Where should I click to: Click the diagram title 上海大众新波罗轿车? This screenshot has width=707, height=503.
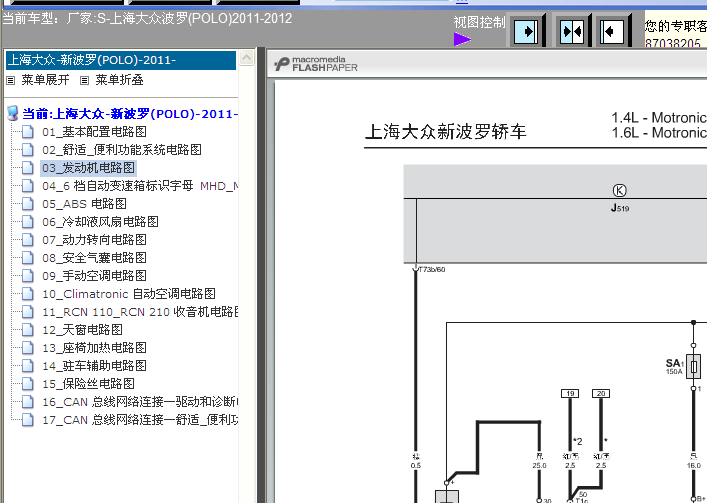[445, 132]
